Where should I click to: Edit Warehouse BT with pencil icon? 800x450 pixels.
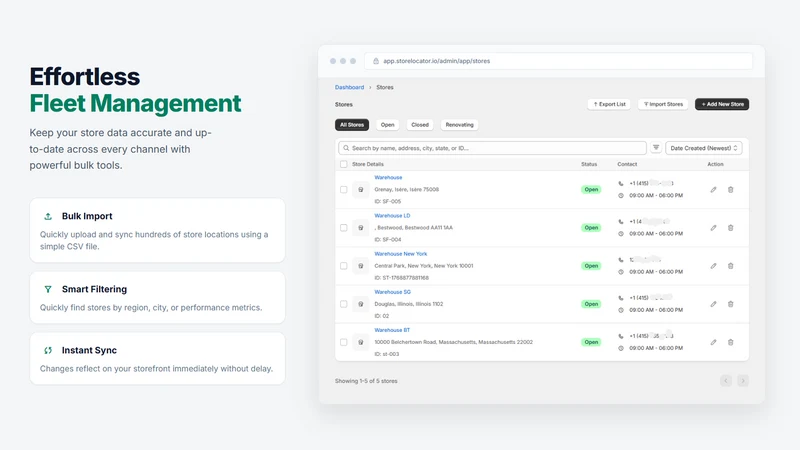pyautogui.click(x=713, y=342)
